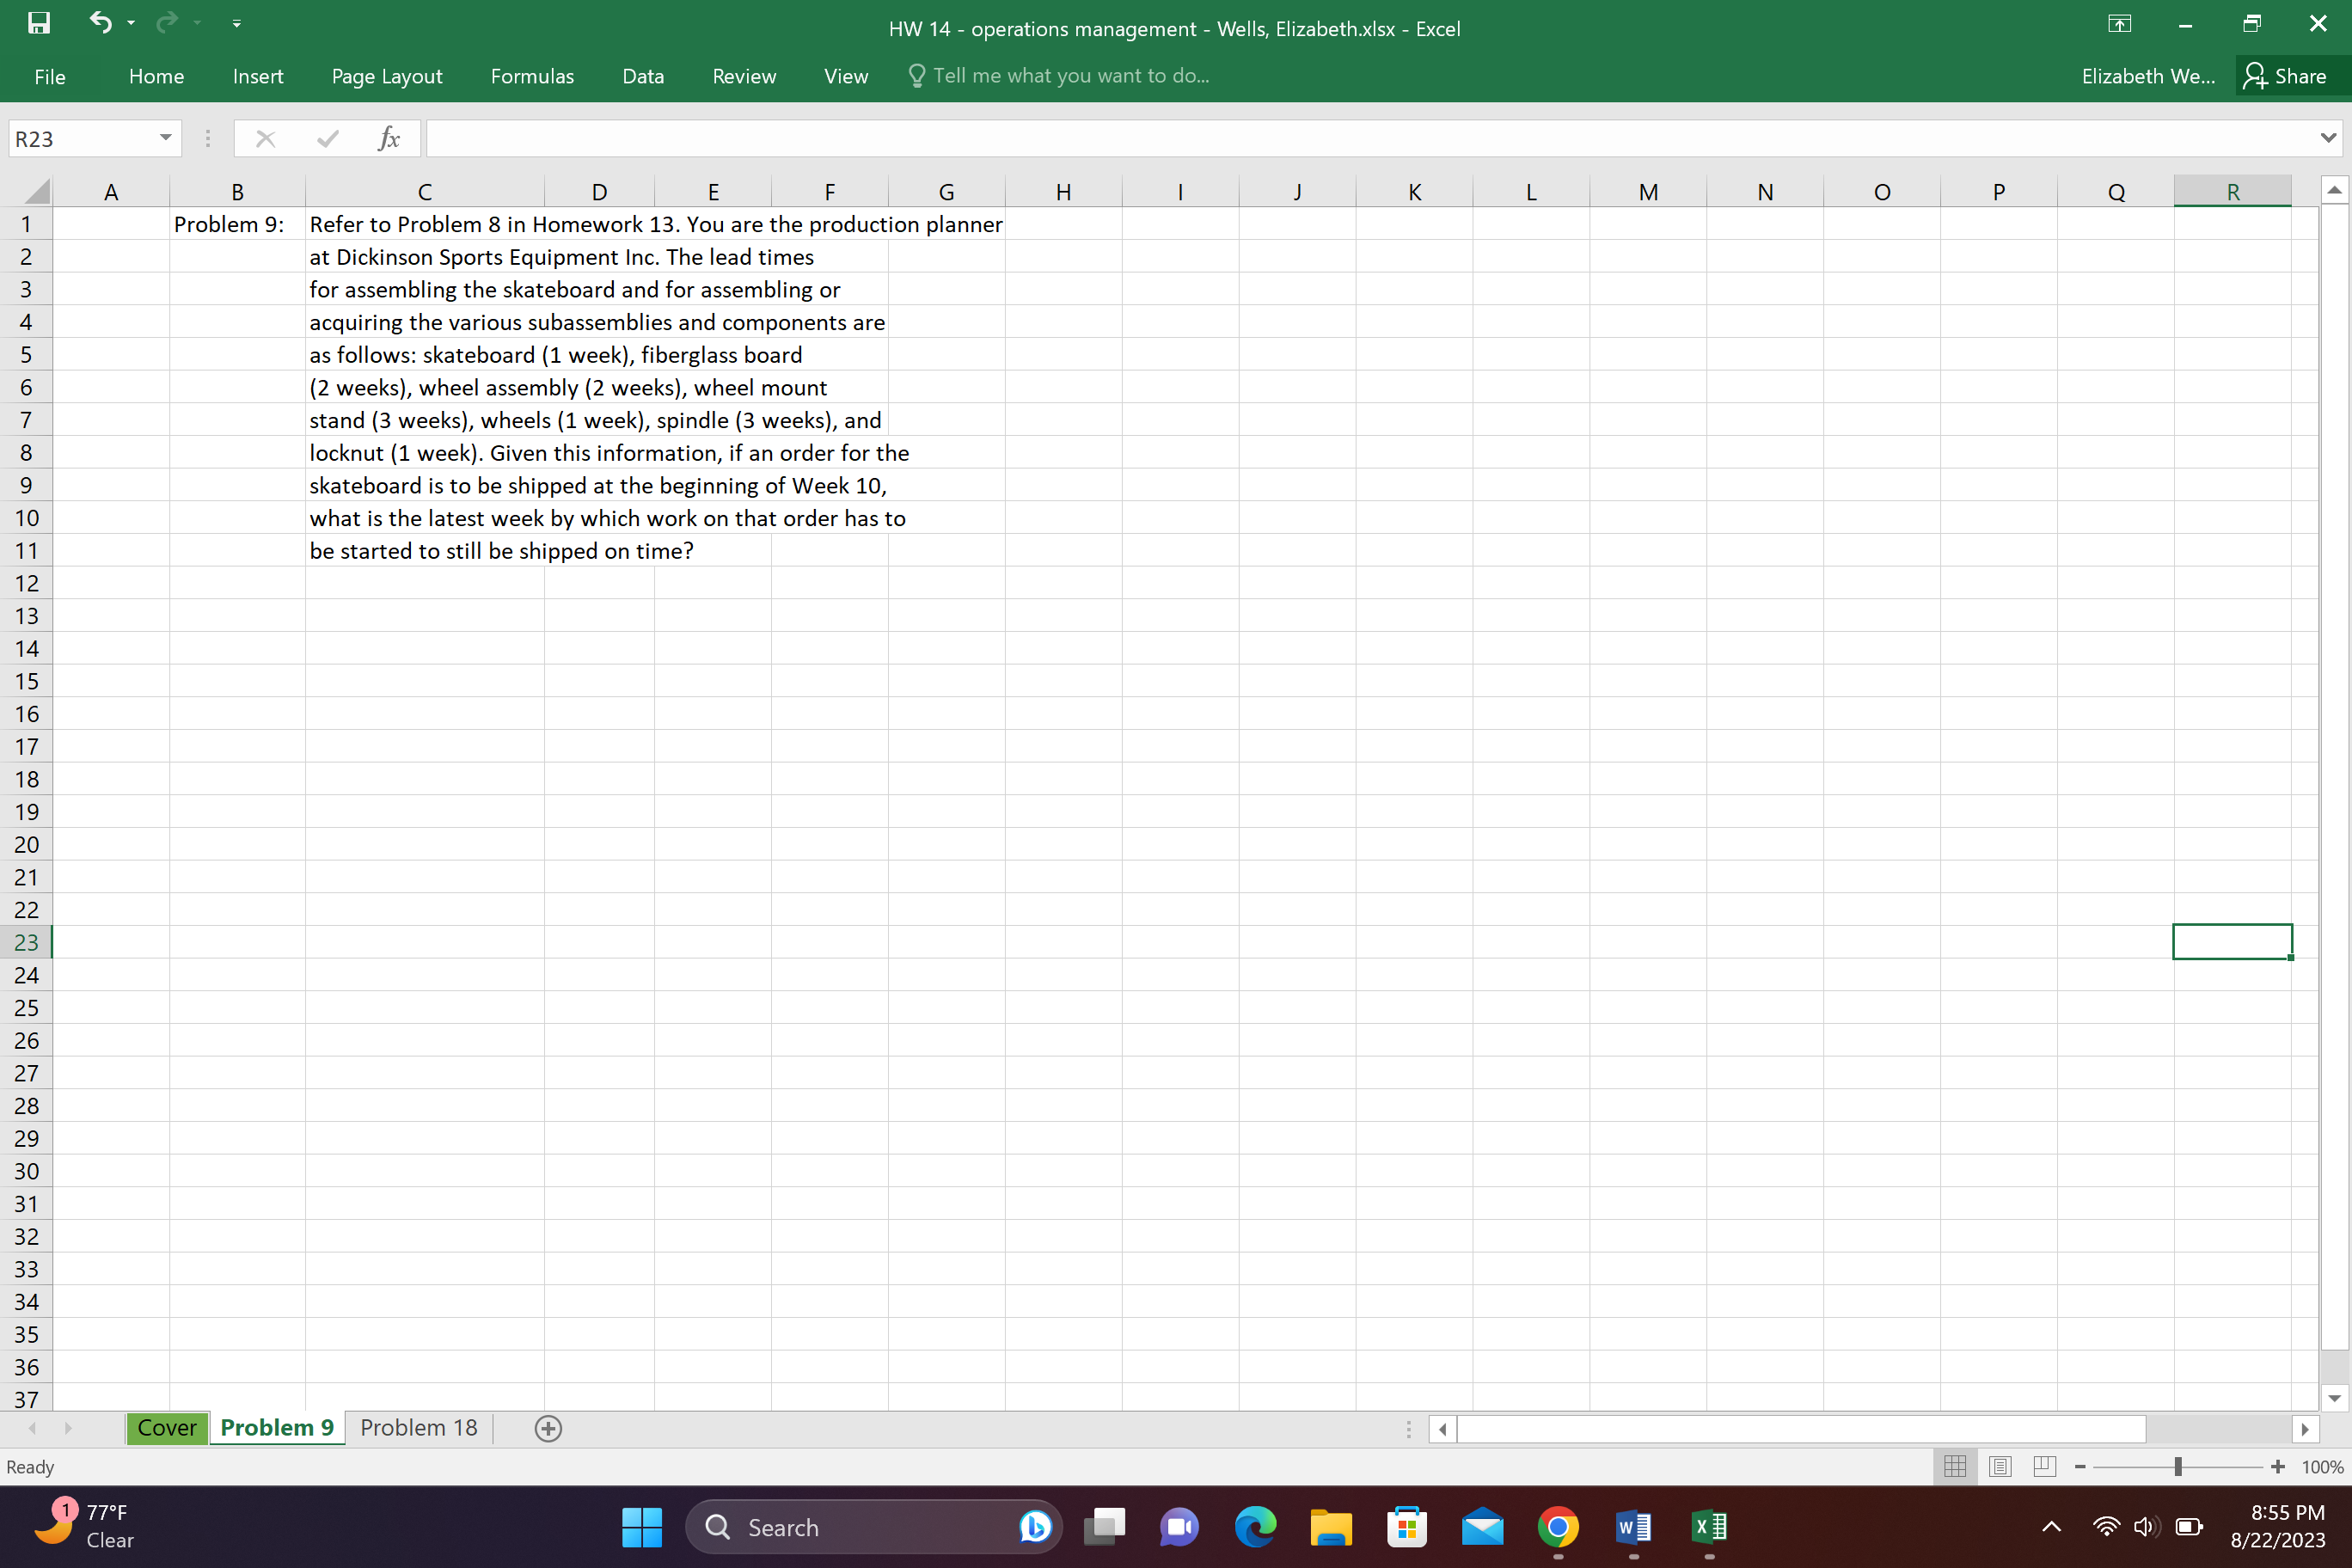Click the Undo arrow icon
2352x1568 pixels.
click(100, 22)
